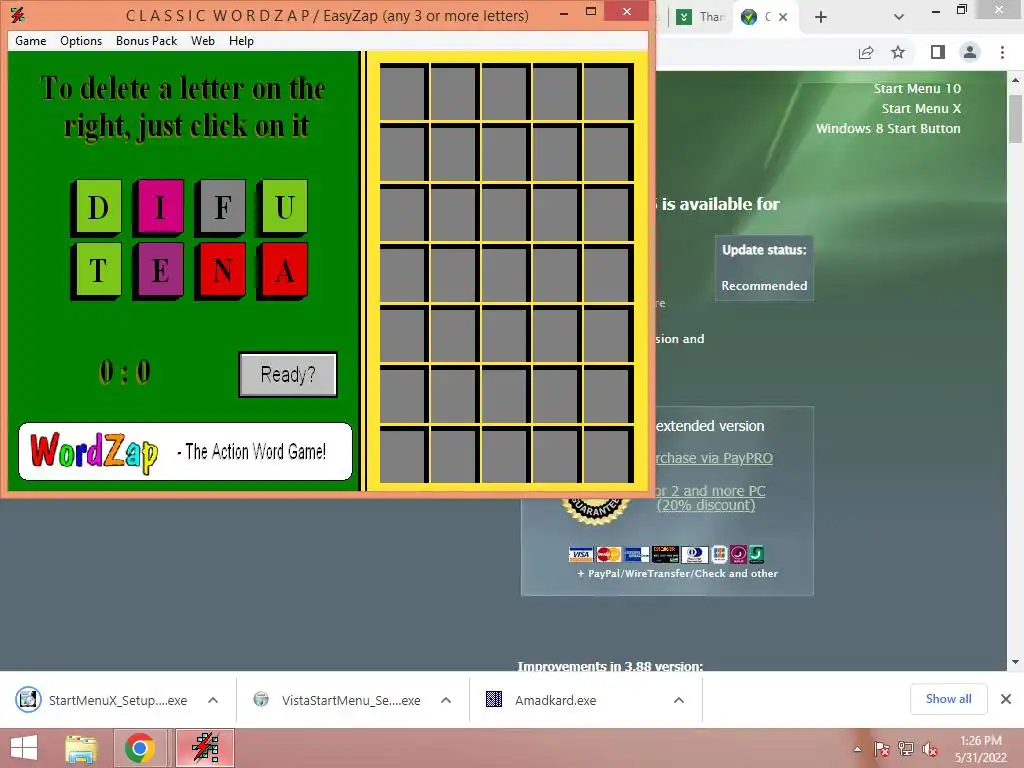
Task: Click the Visa card payment icon
Action: (581, 554)
